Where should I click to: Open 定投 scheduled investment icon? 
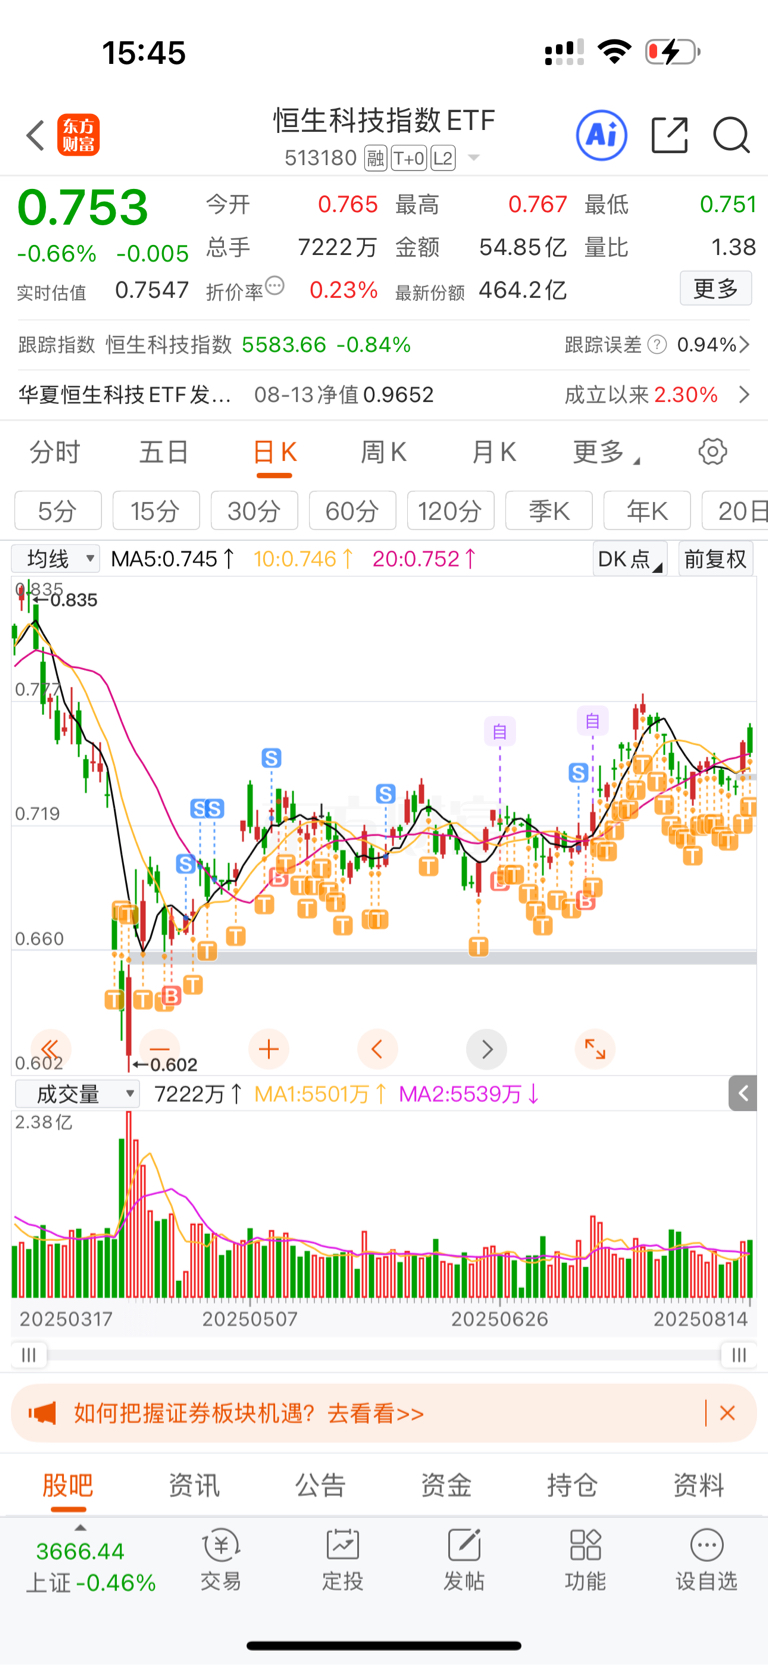coord(342,1560)
